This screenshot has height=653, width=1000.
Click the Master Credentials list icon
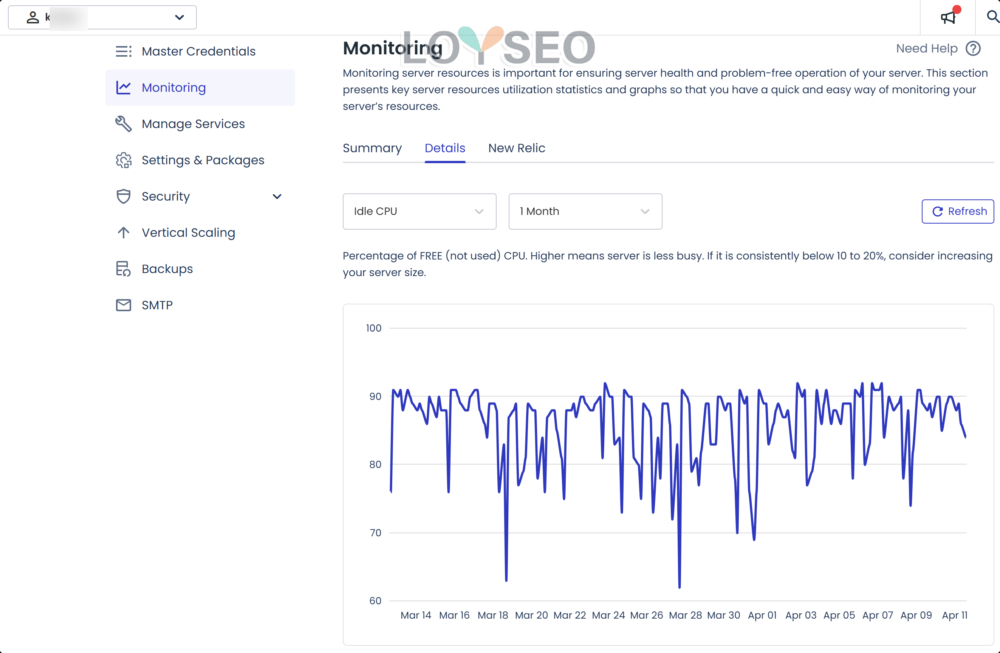click(x=123, y=51)
